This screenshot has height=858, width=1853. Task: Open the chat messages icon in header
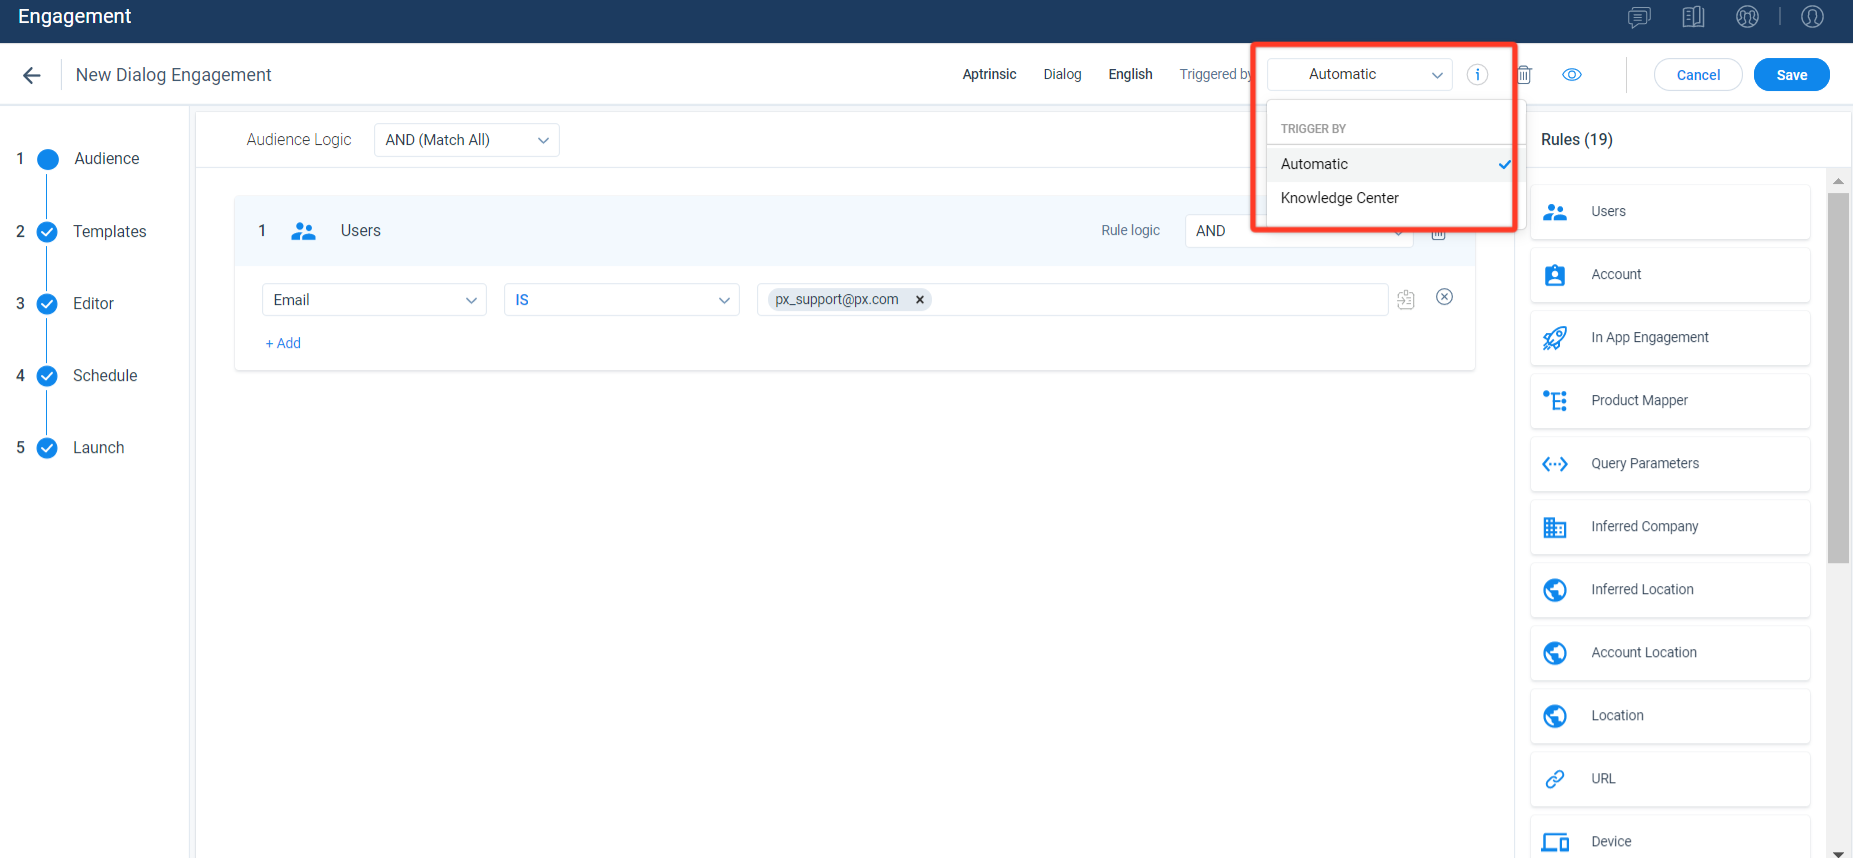[x=1639, y=17]
